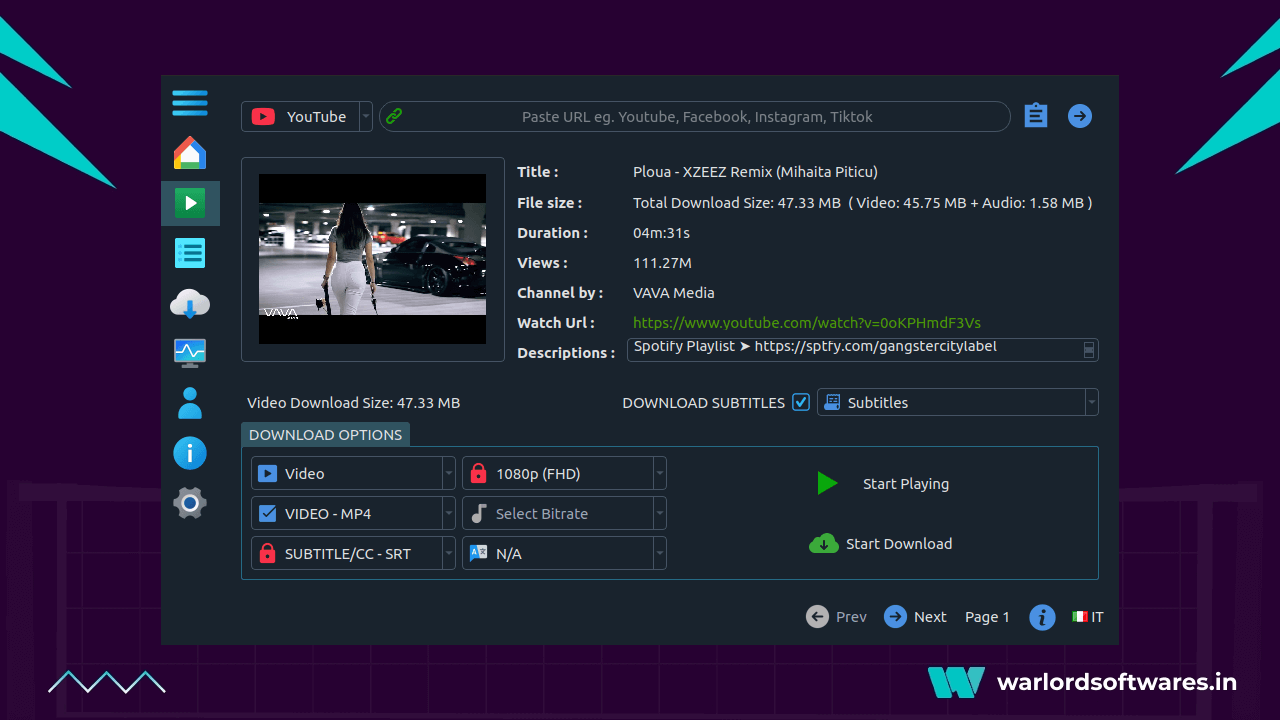Click the channel name VAVA Media

click(673, 293)
